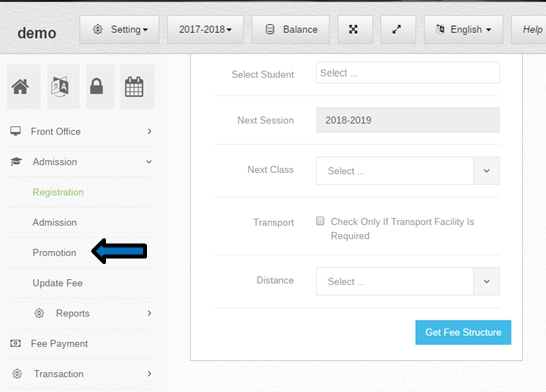Image resolution: width=546 pixels, height=392 pixels.
Task: Select Promotion in Admission submenu
Action: 54,253
